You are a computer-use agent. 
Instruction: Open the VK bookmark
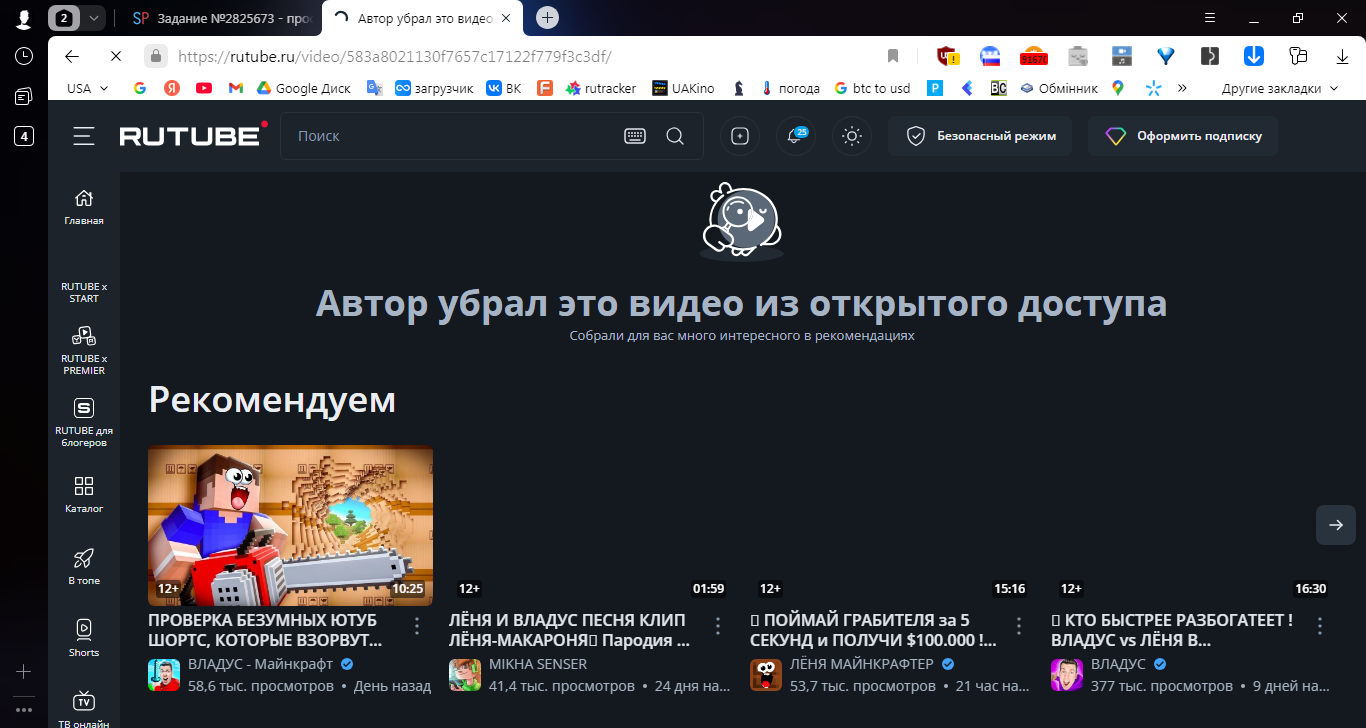coord(504,88)
